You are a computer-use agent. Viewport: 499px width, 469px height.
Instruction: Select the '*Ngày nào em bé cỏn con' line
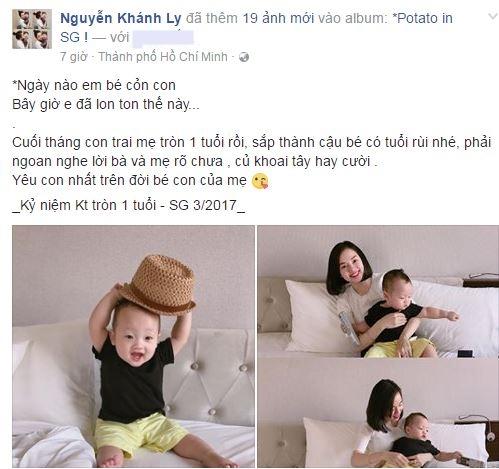pos(94,86)
